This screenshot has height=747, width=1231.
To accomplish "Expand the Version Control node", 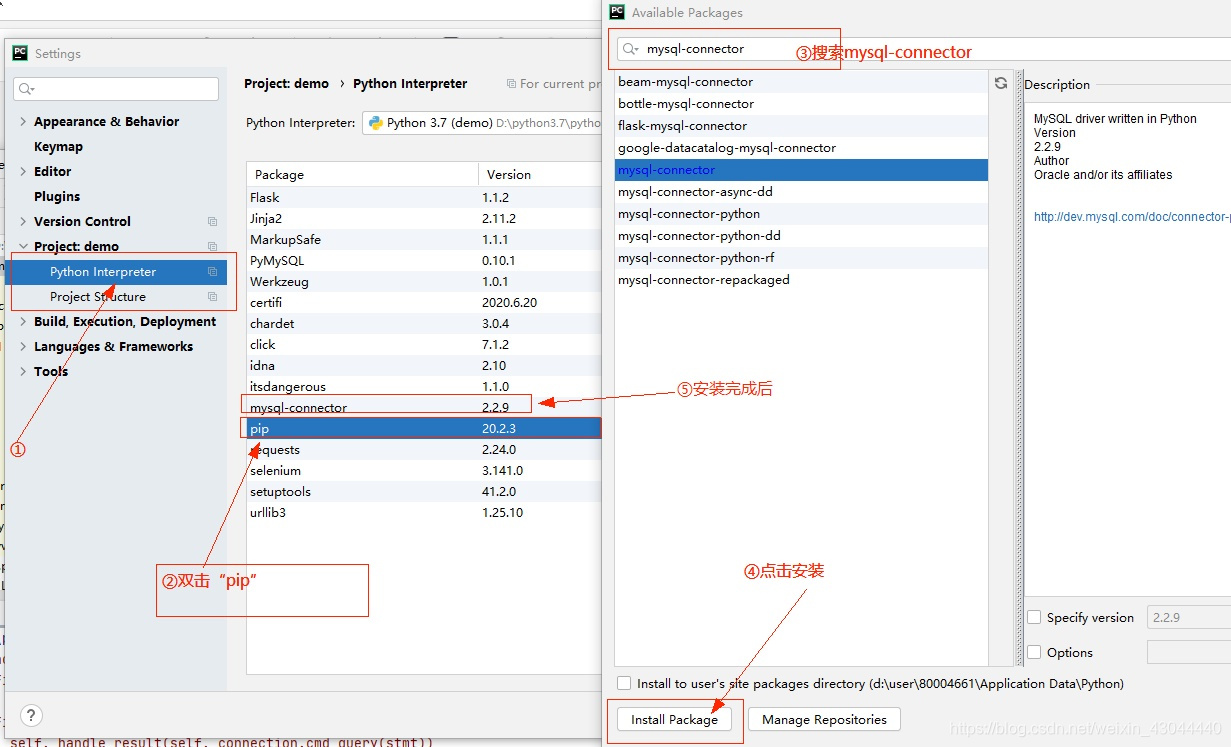I will coord(23,222).
